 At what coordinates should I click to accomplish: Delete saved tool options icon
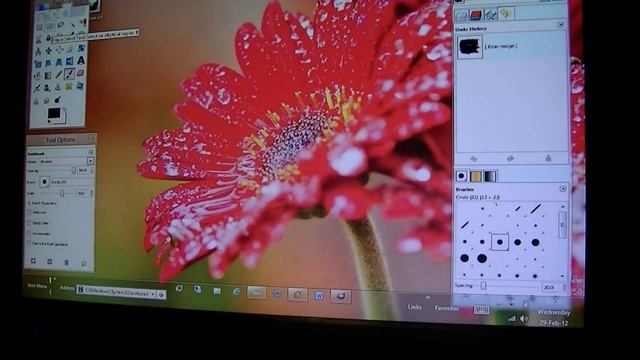(x=66, y=262)
